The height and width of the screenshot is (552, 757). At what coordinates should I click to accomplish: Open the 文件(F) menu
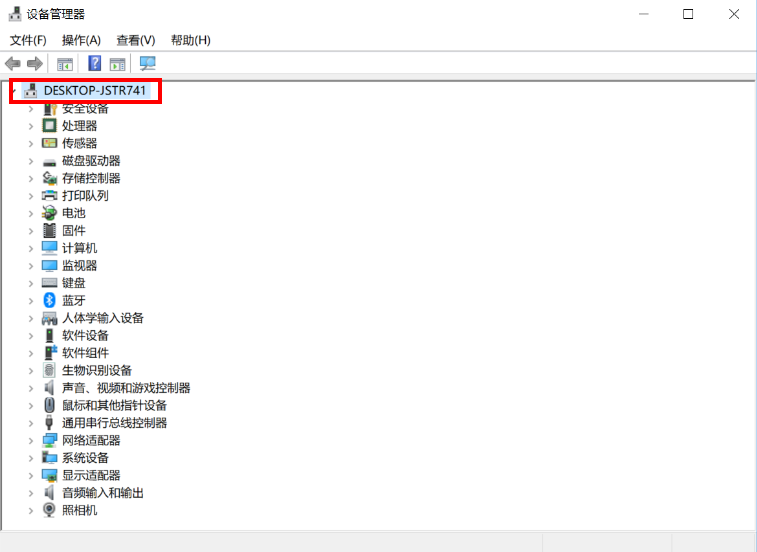click(x=28, y=40)
